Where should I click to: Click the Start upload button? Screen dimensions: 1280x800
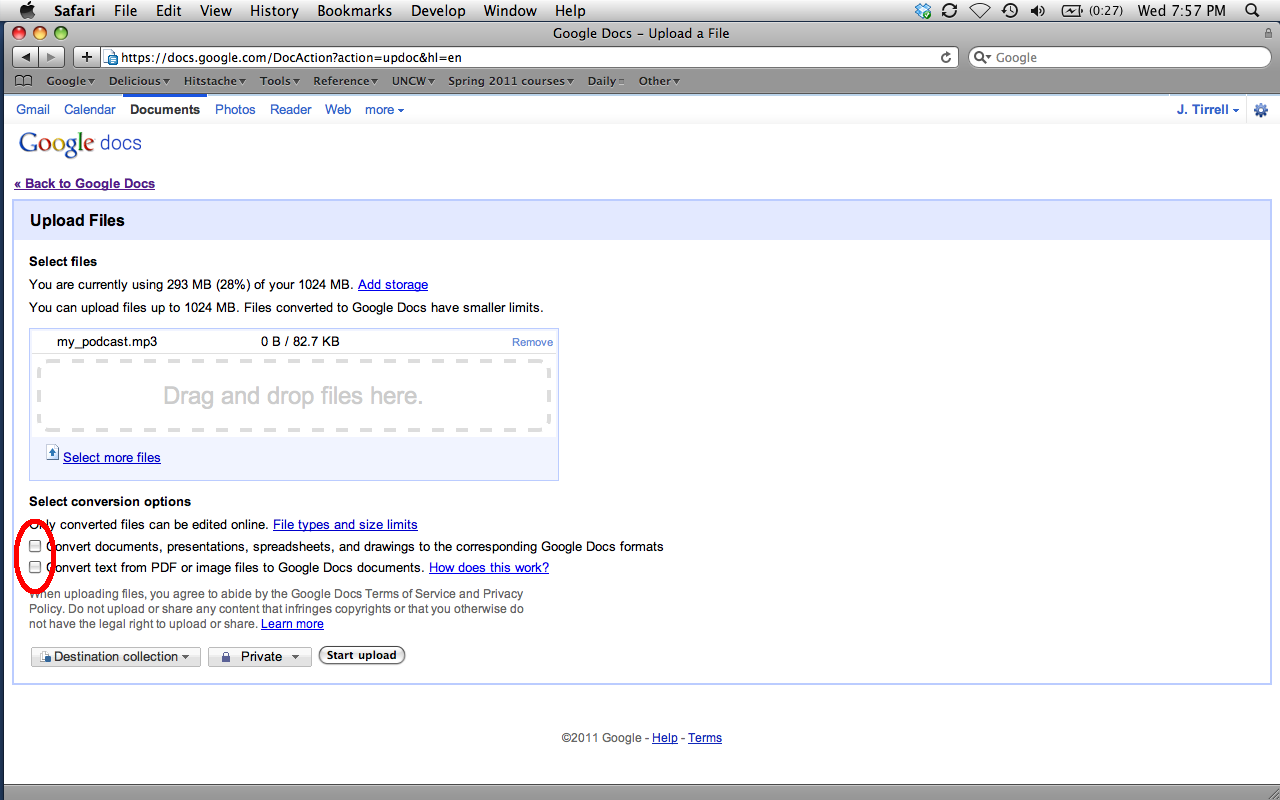[362, 656]
